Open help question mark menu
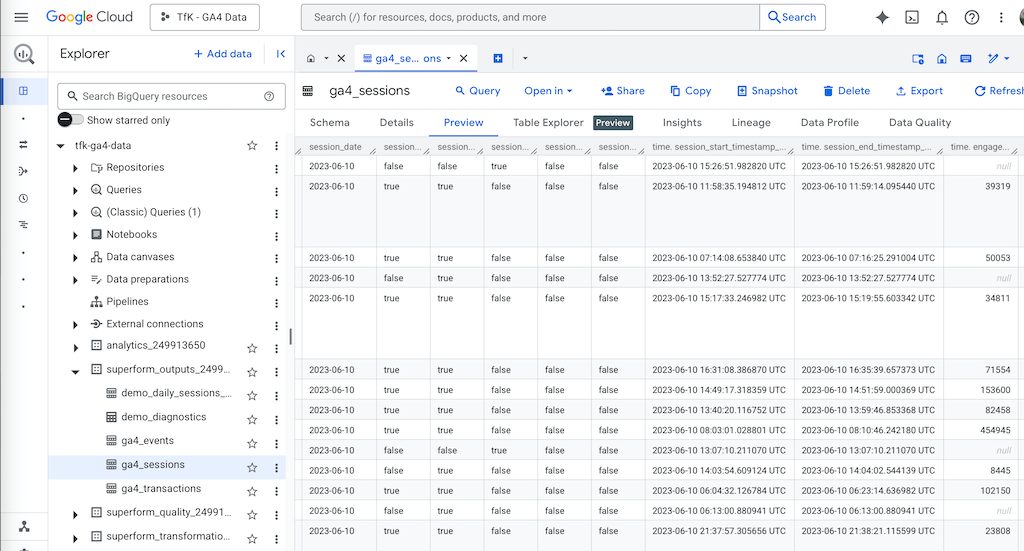 [972, 18]
